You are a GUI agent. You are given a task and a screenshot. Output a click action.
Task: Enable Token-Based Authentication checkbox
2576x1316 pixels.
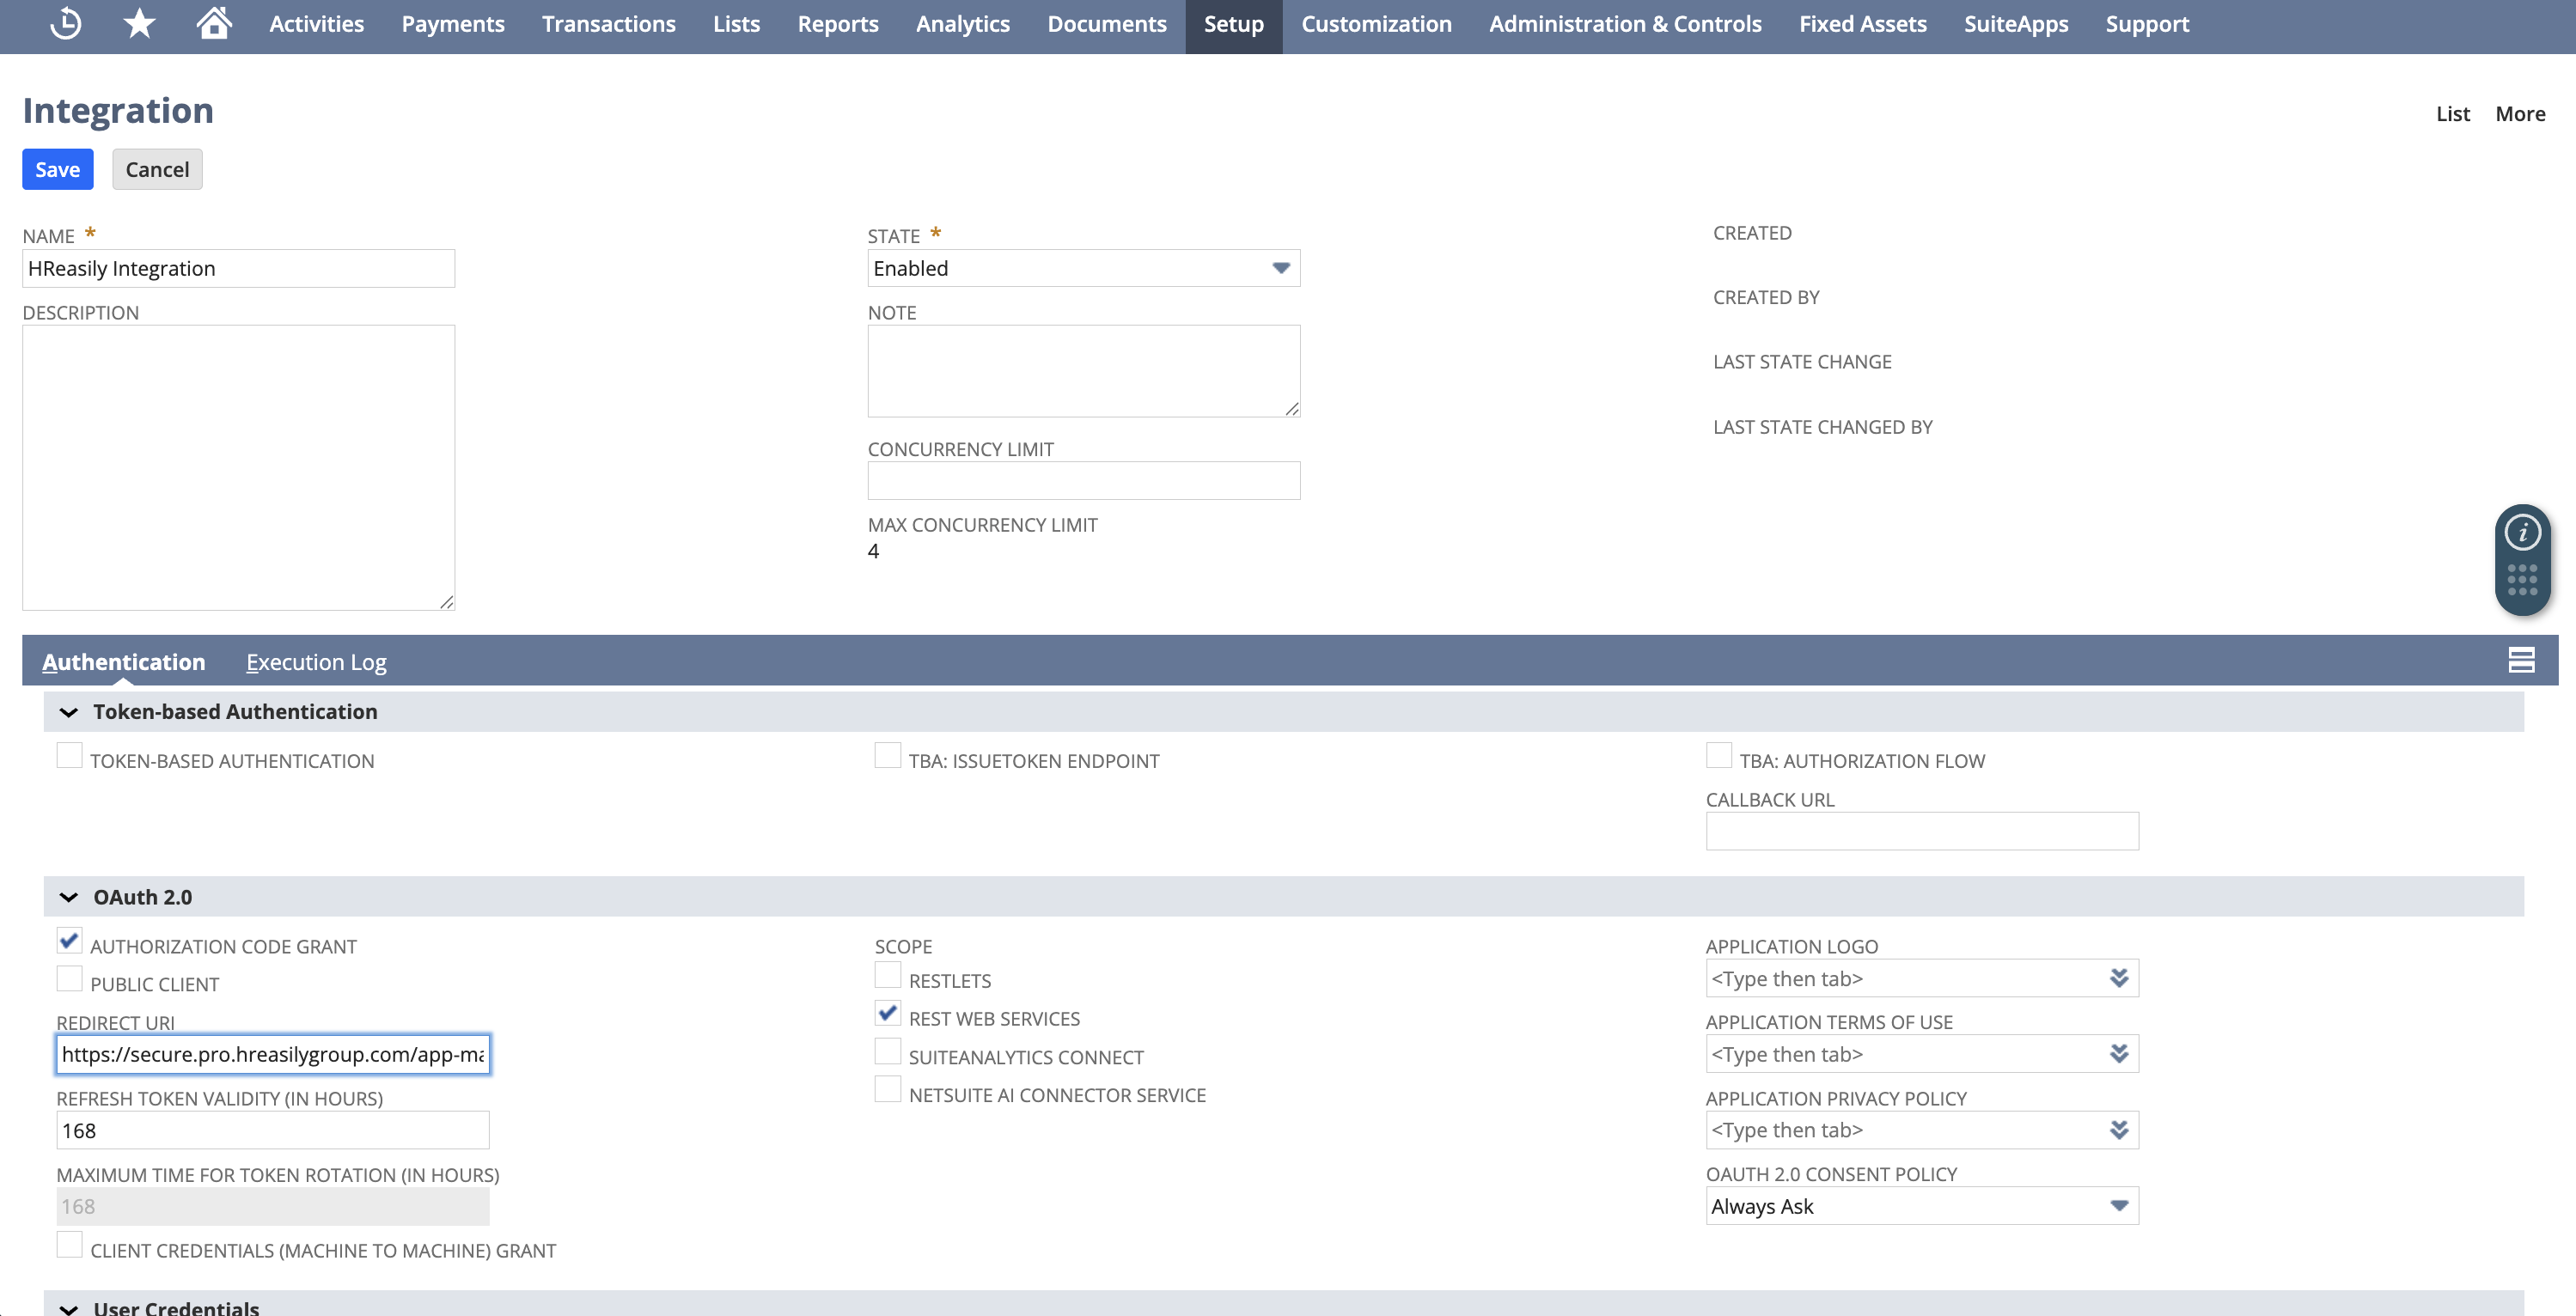pos(69,756)
